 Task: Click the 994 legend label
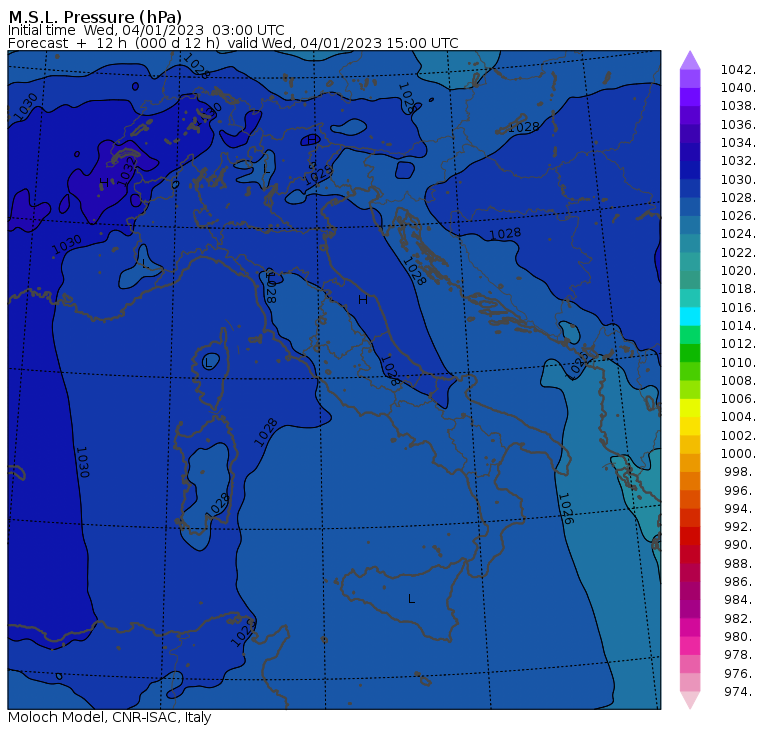(740, 509)
